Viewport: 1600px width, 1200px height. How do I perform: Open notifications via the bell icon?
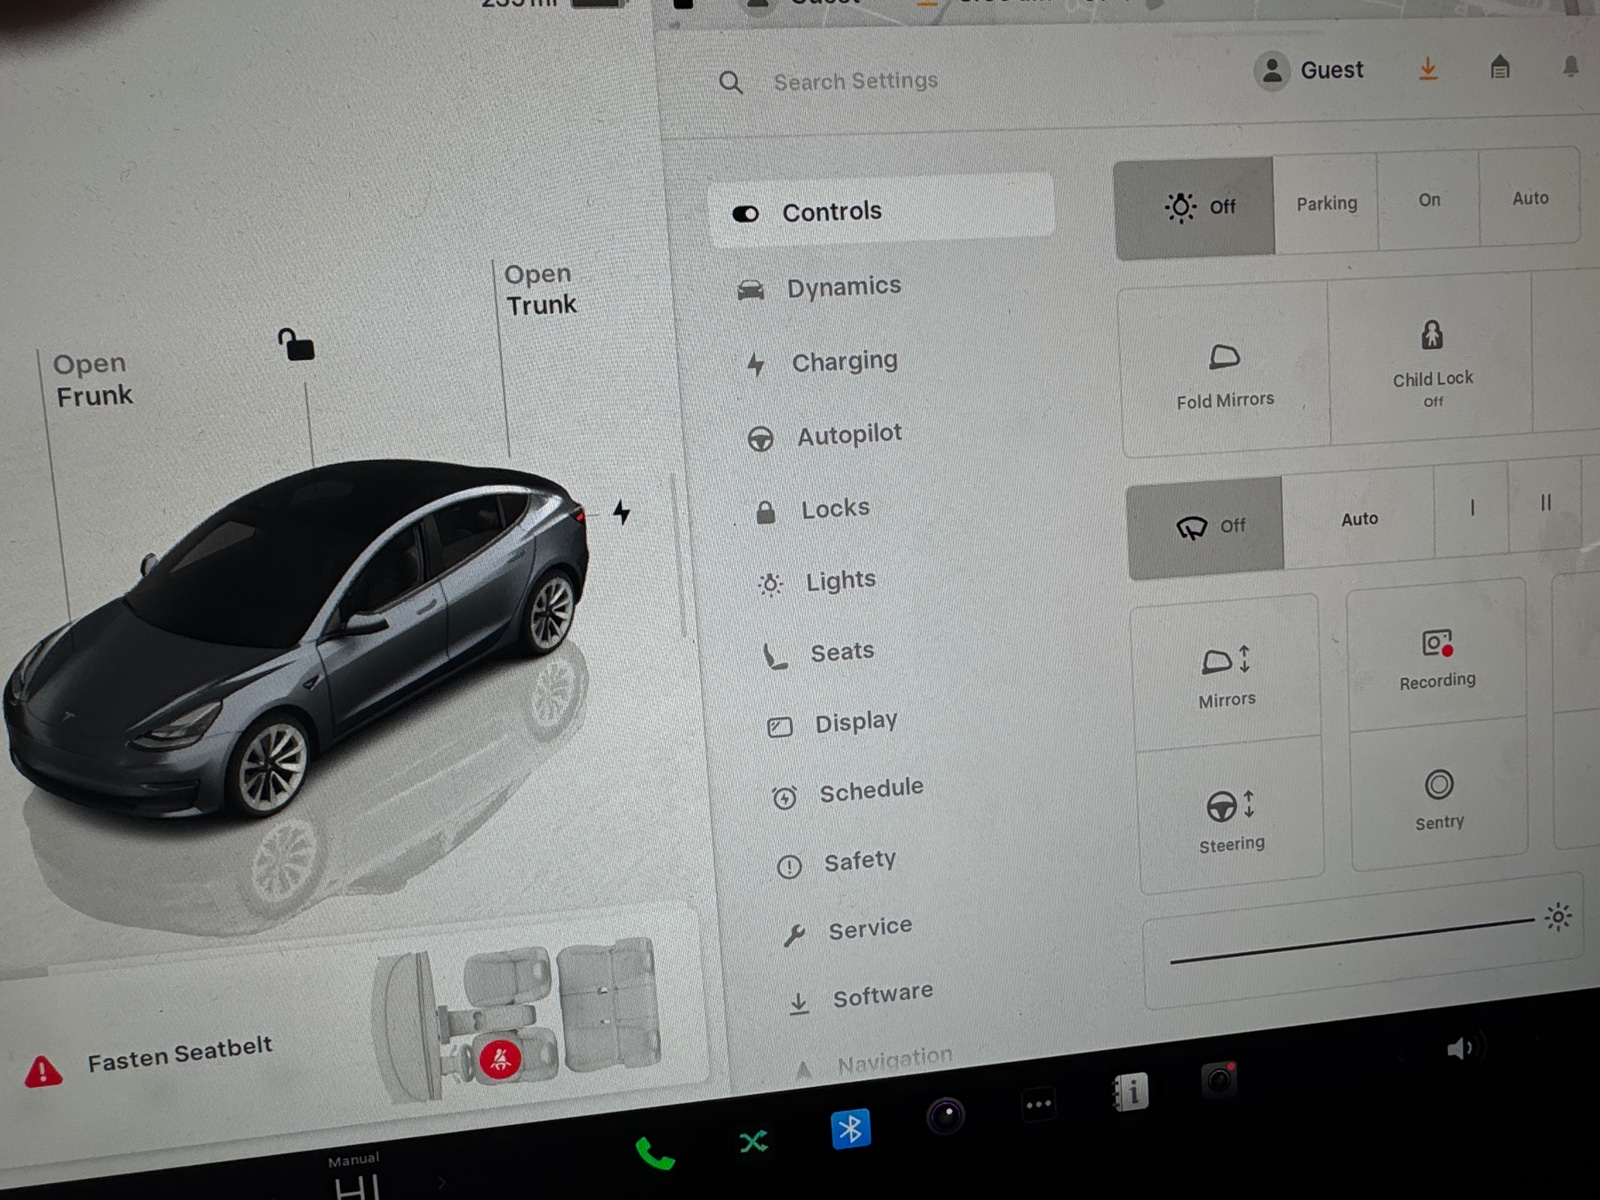(x=1570, y=63)
